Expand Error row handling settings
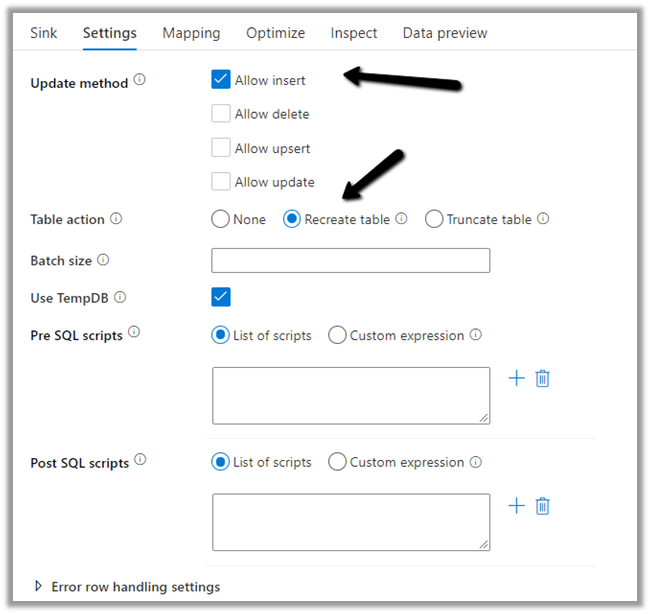 click(x=40, y=587)
